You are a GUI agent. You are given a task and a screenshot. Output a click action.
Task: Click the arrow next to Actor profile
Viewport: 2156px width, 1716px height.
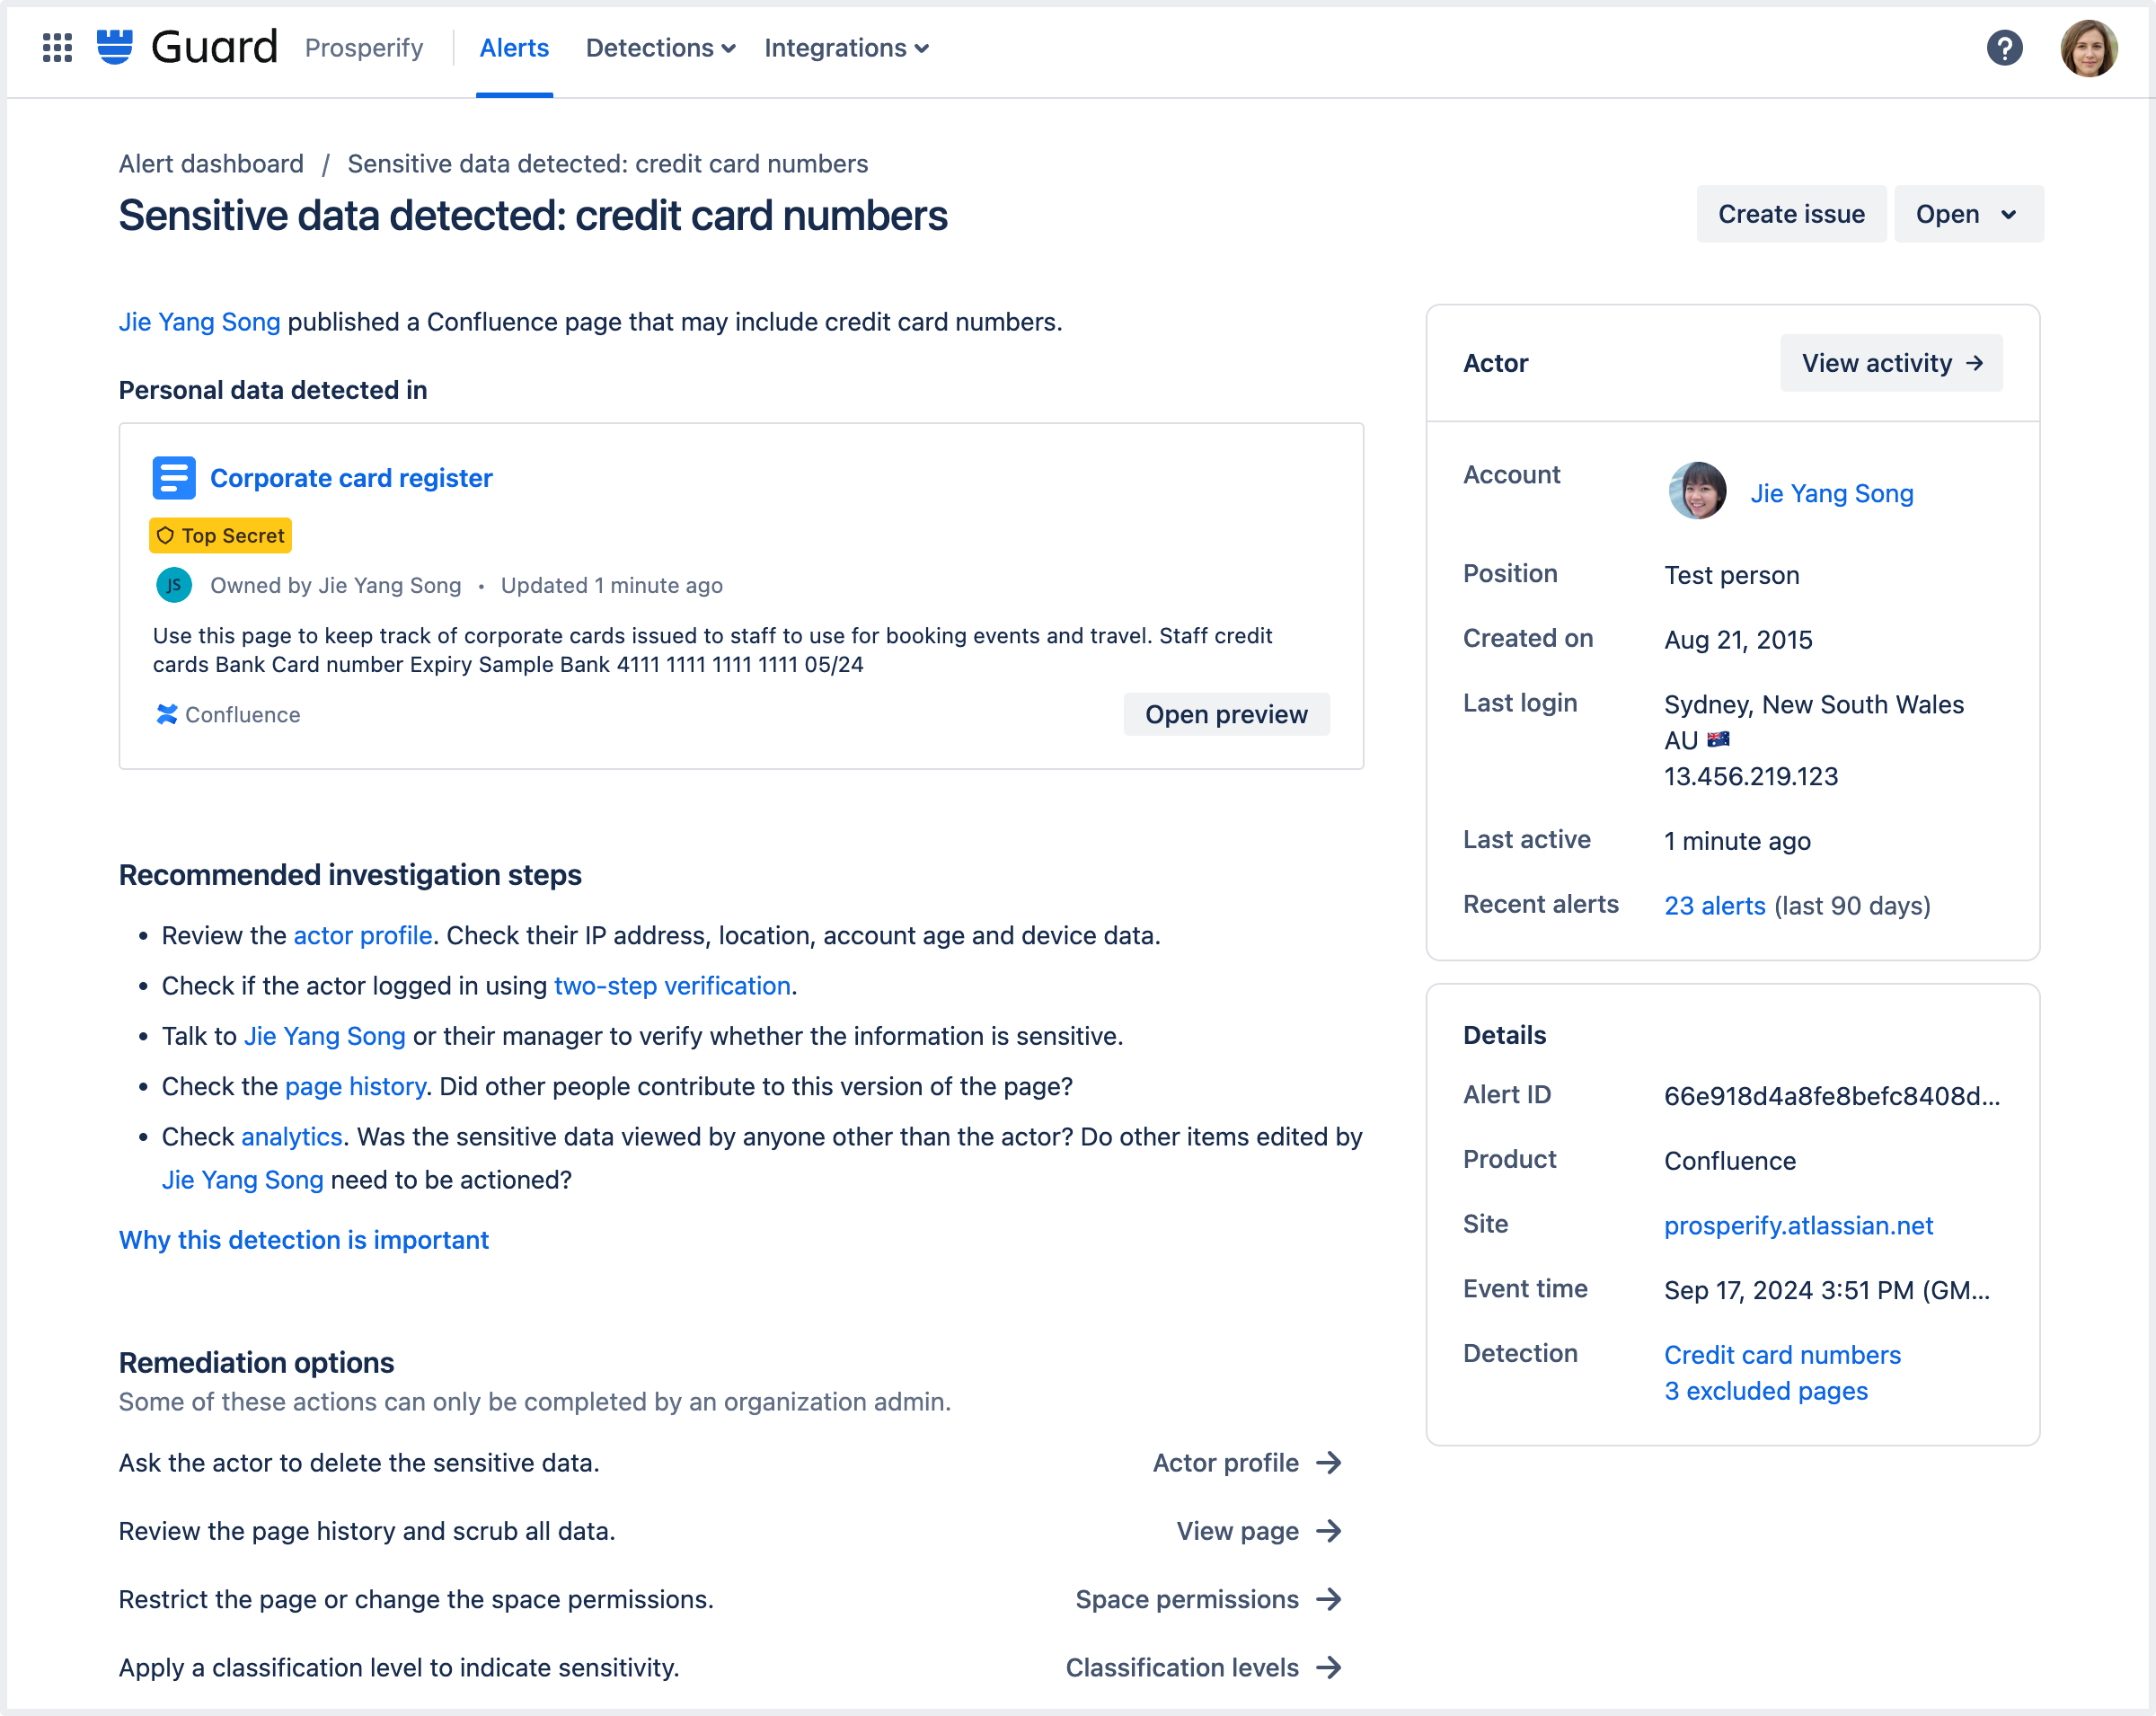pos(1329,1462)
